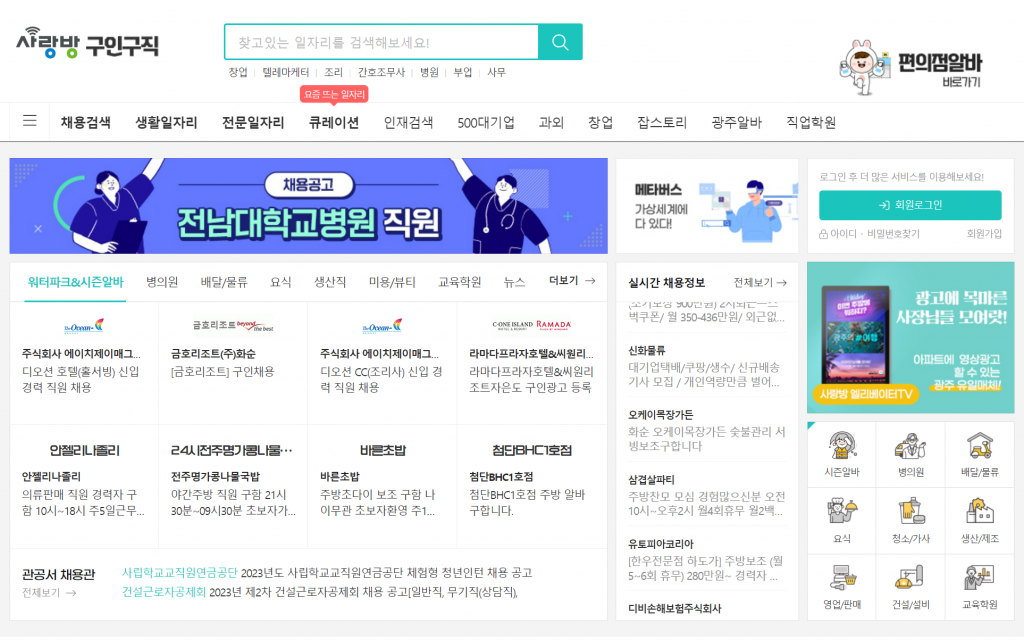1024x640 pixels.
Task: Open 사랑방 엘리베이터TV ad banner
Action: [910, 337]
